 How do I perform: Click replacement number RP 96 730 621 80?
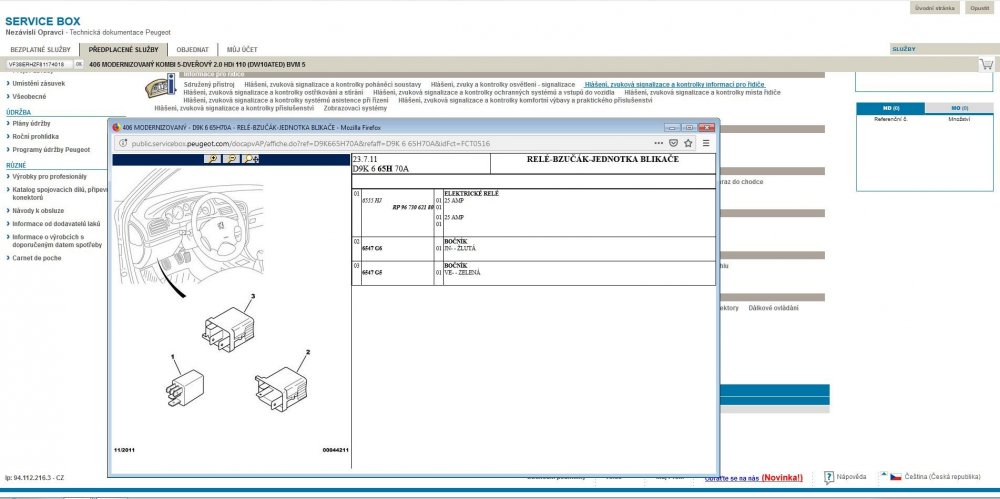(413, 208)
